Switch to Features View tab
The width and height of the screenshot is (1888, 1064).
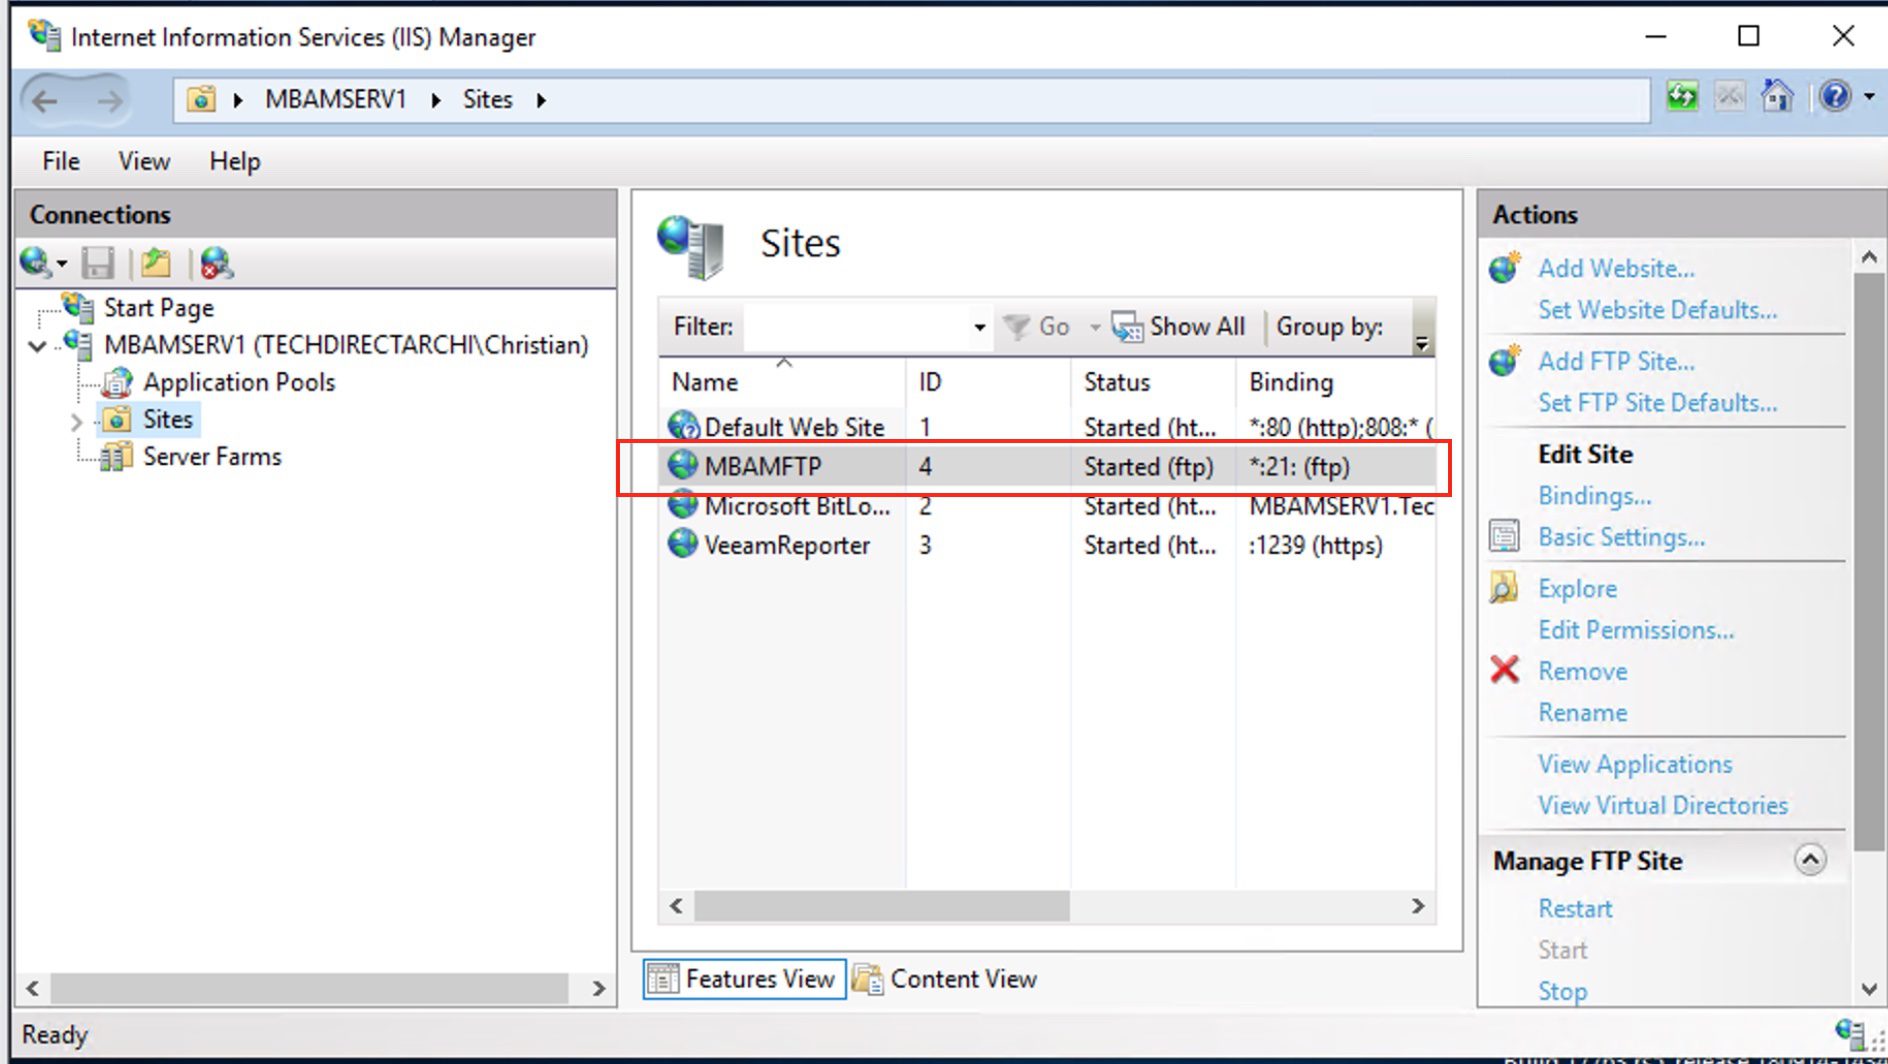click(744, 979)
